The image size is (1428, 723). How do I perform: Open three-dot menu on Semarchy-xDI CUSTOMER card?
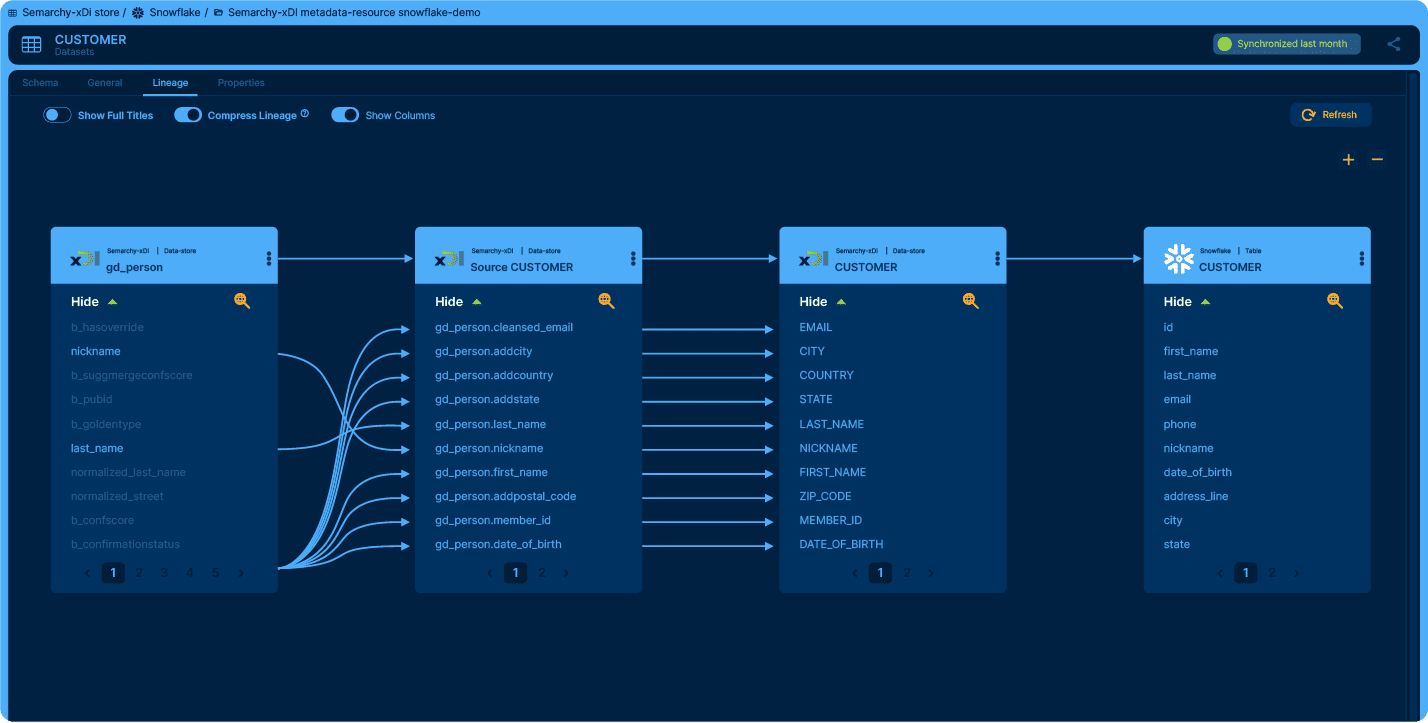pos(997,259)
